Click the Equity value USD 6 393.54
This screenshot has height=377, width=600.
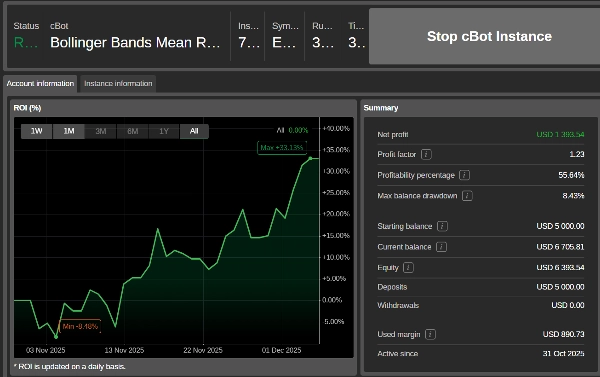pos(560,268)
